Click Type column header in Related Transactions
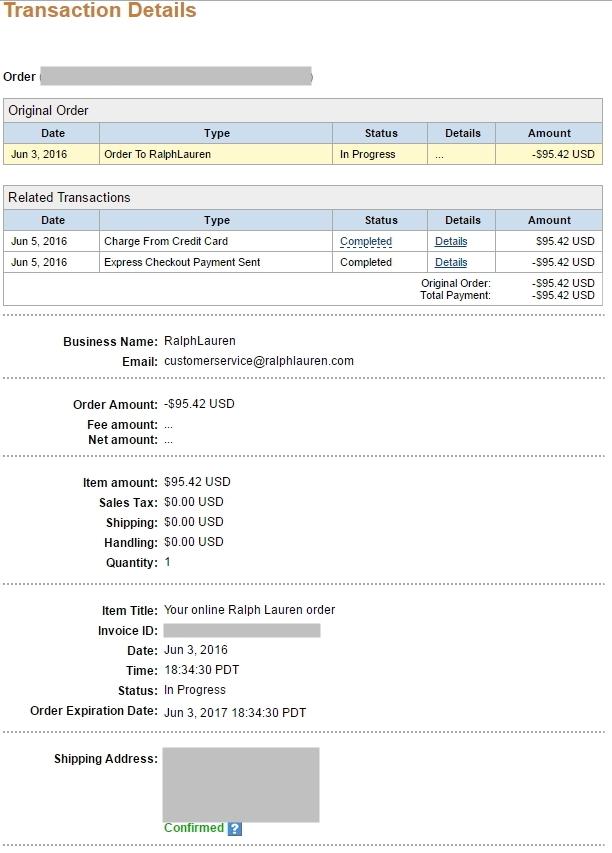The width and height of the screenshot is (612, 853). point(216,220)
